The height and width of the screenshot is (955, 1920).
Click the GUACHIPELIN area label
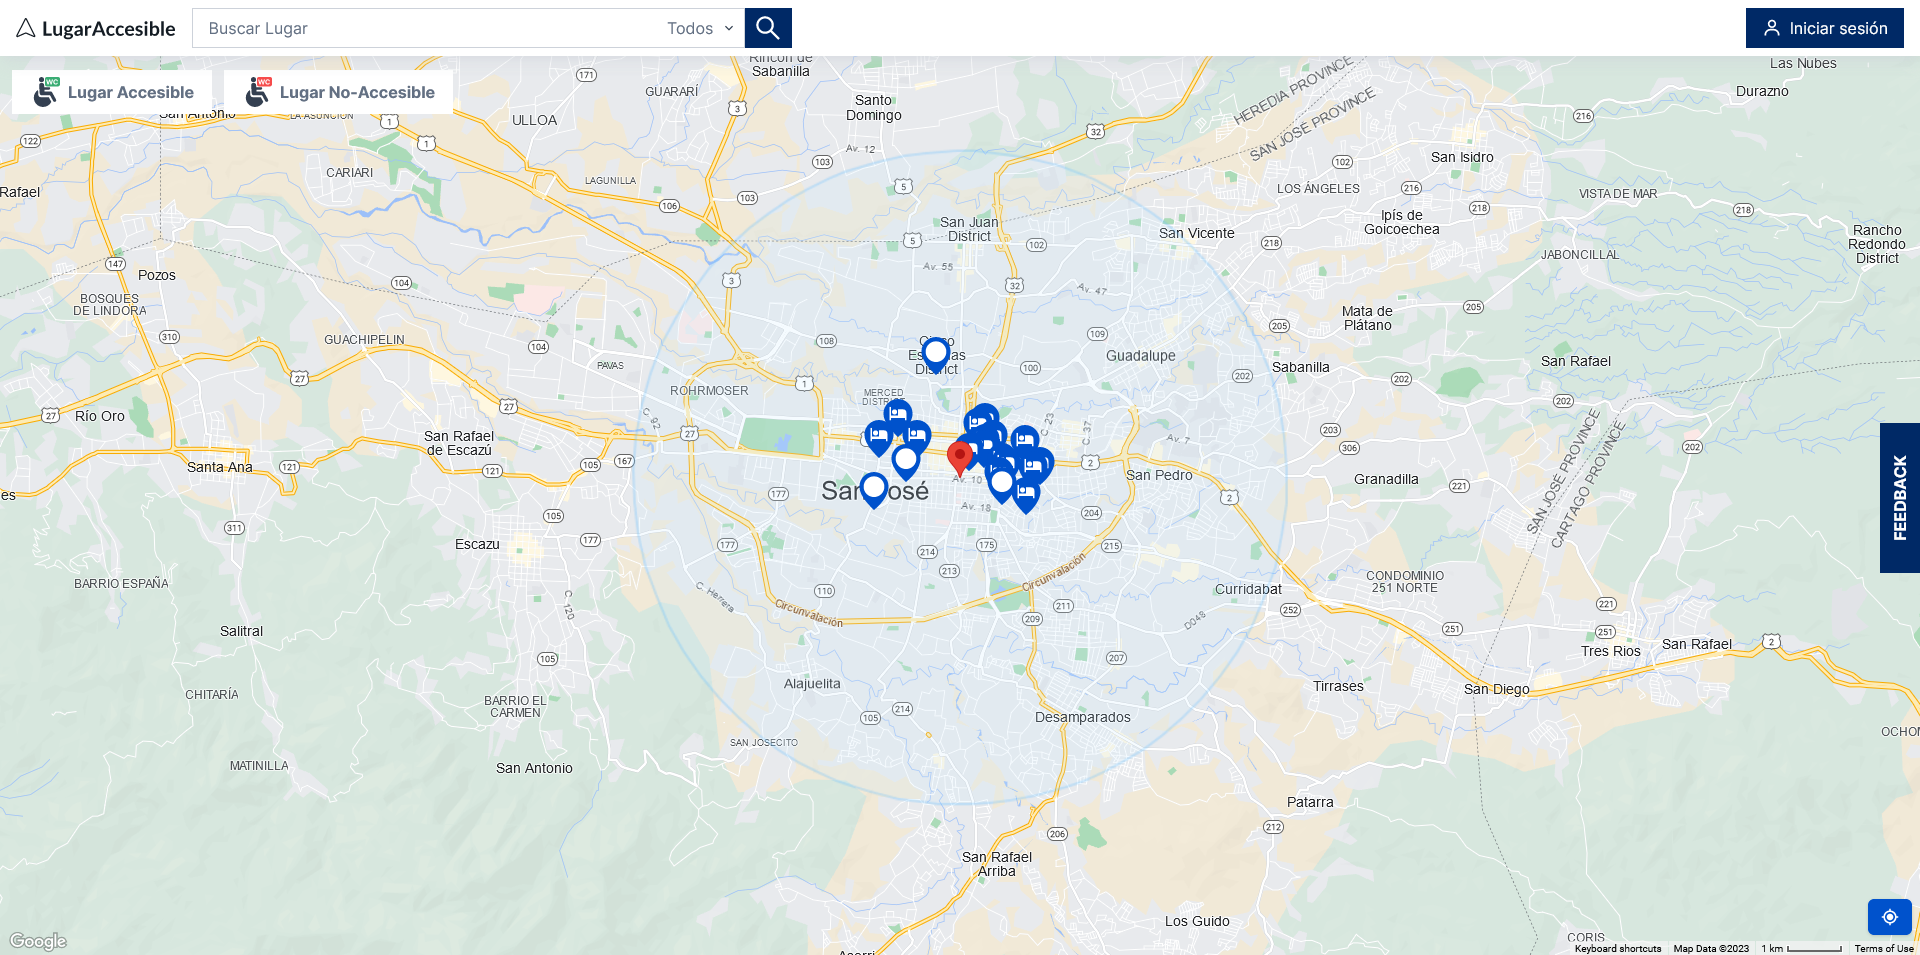[364, 340]
